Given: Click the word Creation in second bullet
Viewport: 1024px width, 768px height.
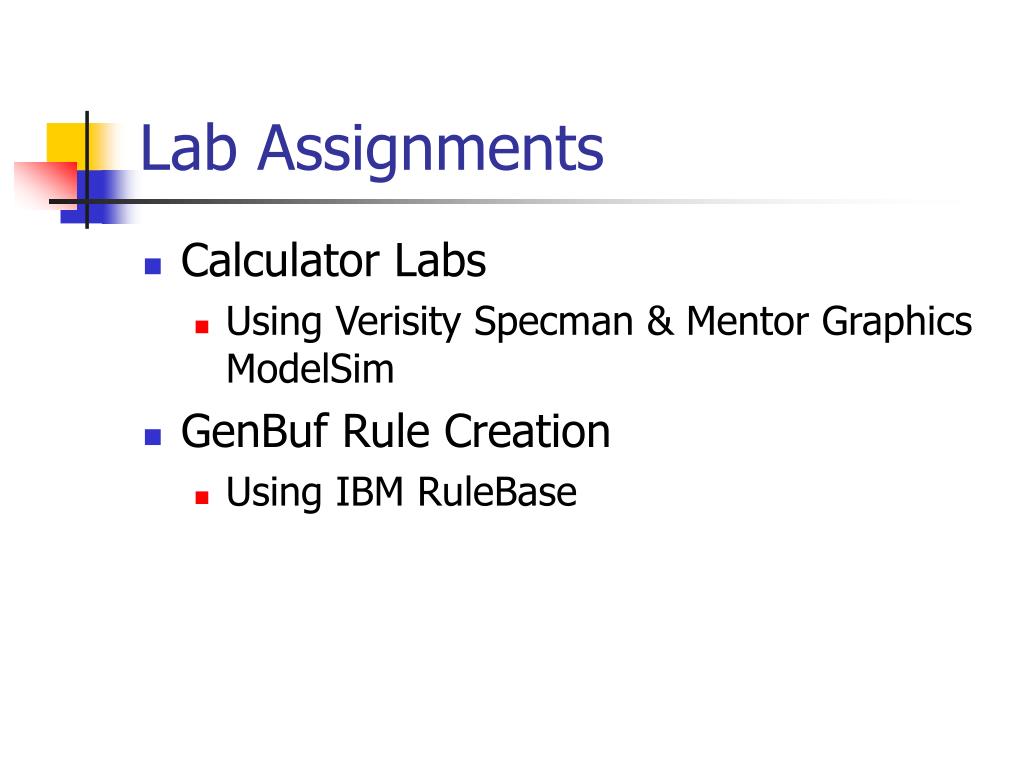Looking at the screenshot, I should pyautogui.click(x=528, y=432).
